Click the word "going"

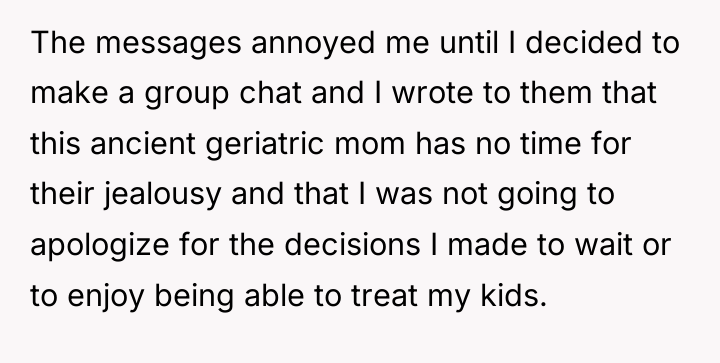[x=537, y=195]
